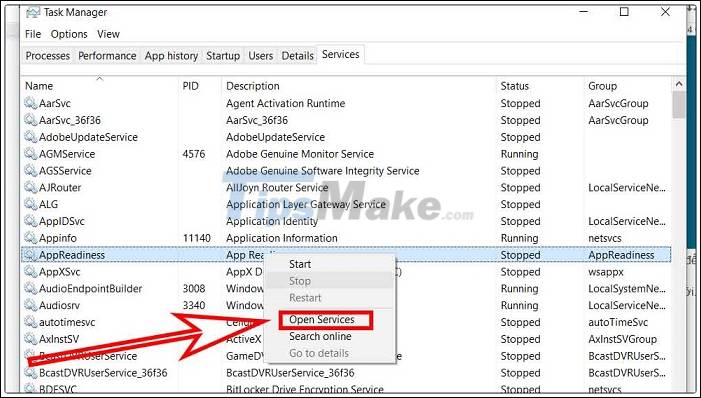Click the Application Layer Gateway Service description
The height and width of the screenshot is (398, 701).
[306, 204]
